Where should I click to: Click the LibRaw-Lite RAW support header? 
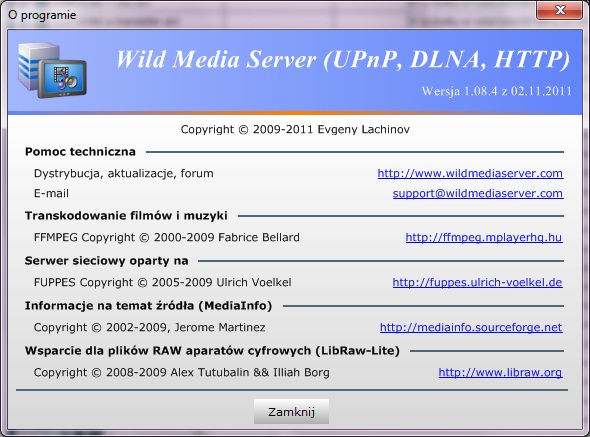click(212, 351)
